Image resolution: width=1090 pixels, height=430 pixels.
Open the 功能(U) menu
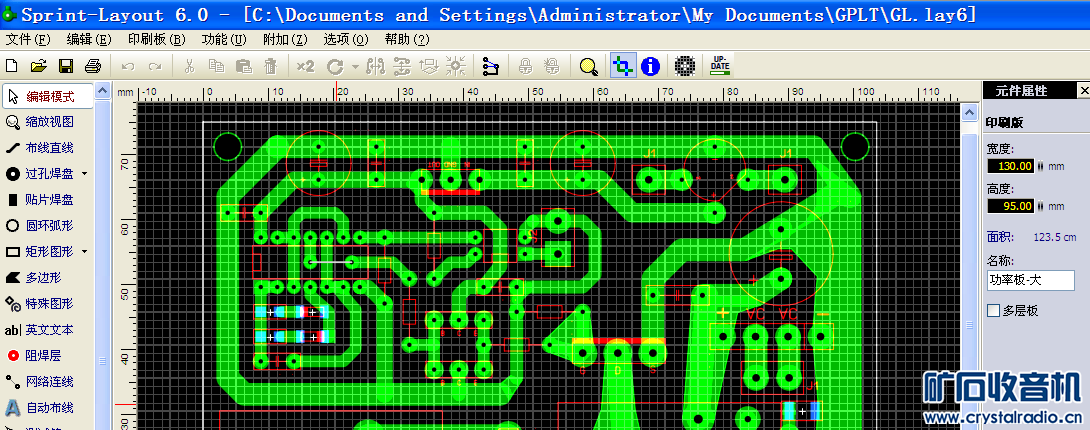coord(224,40)
